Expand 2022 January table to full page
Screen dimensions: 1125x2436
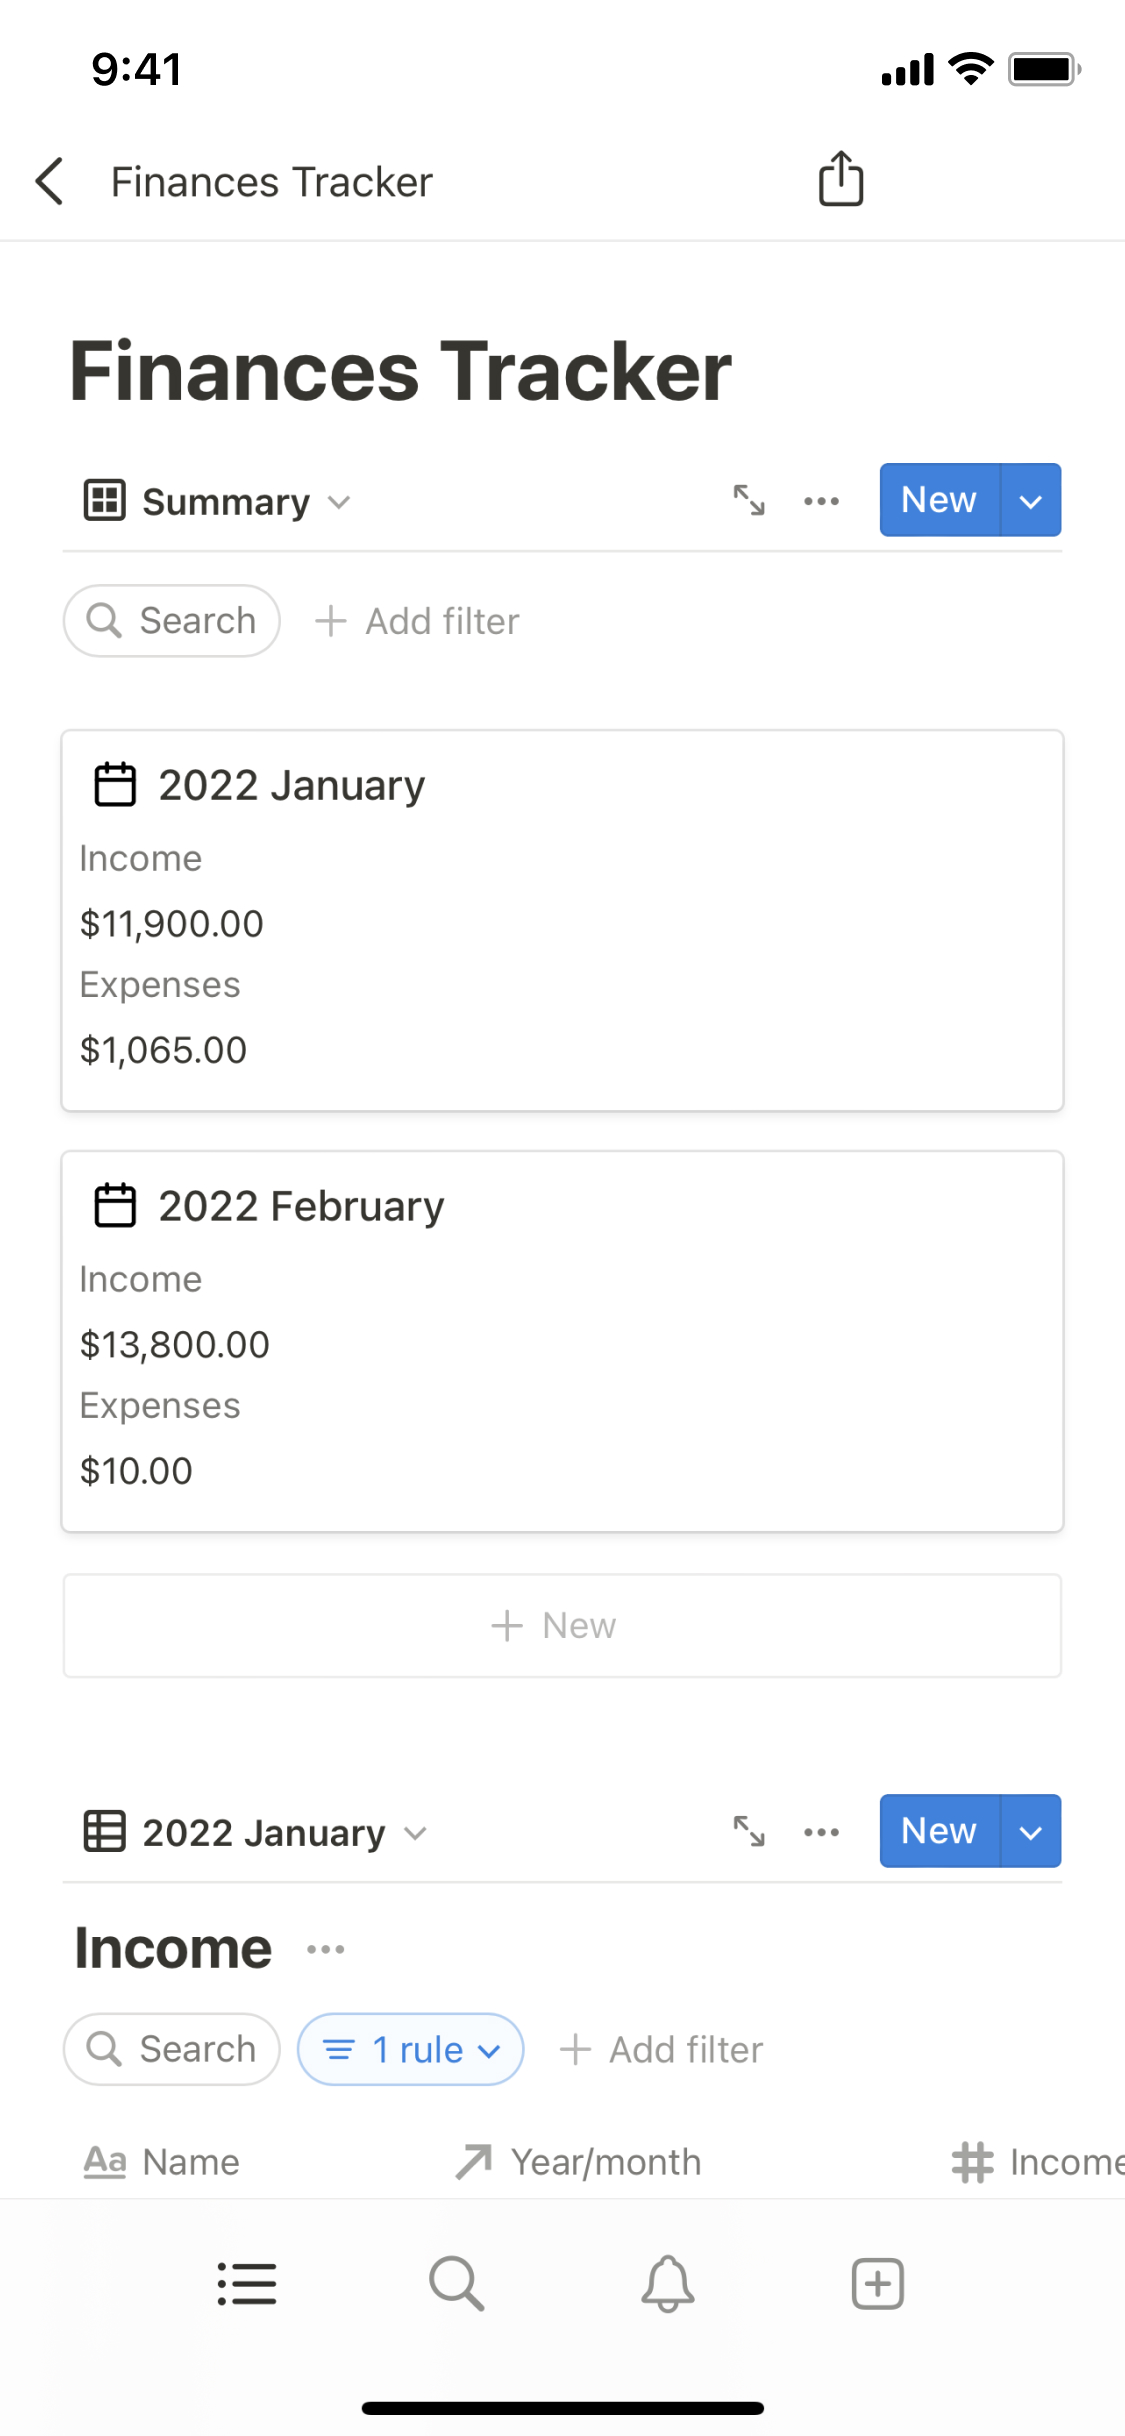pos(749,1831)
